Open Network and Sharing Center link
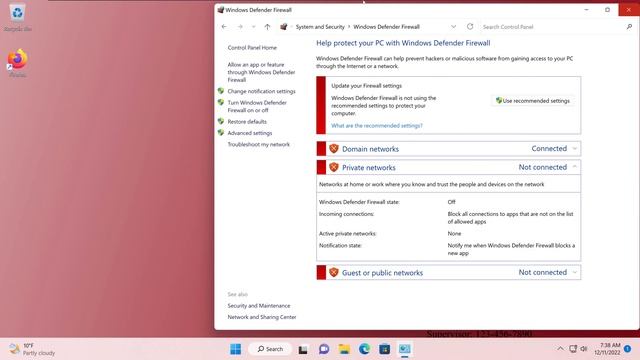Image resolution: width=640 pixels, height=360 pixels. tap(262, 317)
